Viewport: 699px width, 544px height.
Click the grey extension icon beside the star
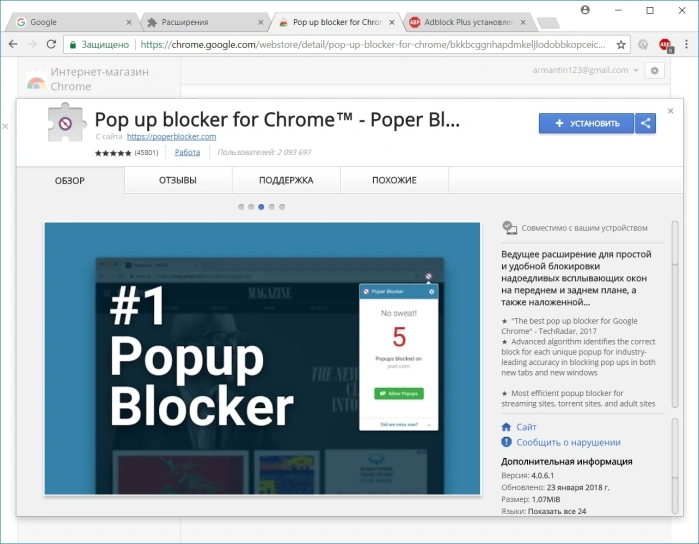643,44
